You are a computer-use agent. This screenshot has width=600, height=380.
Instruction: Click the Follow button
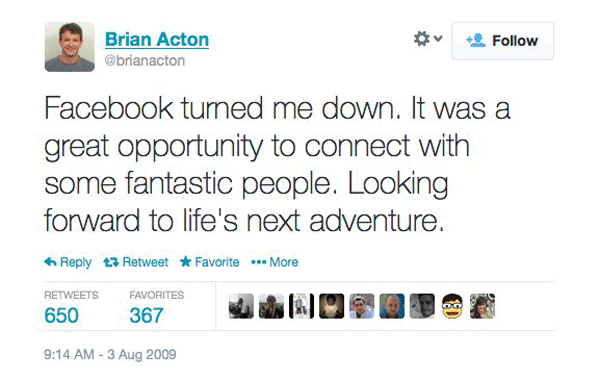point(502,41)
